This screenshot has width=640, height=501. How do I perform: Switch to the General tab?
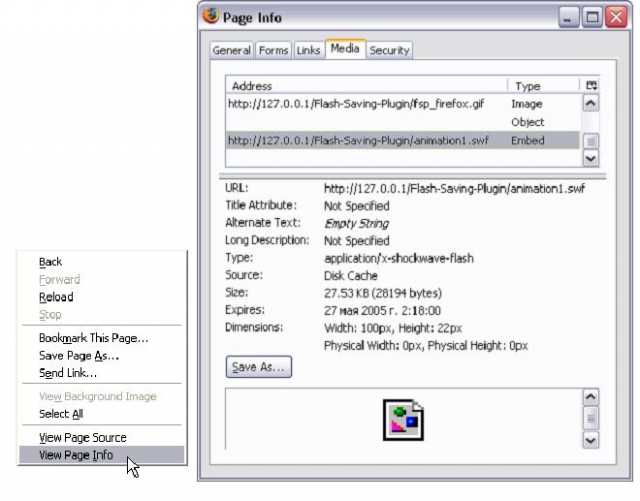tap(232, 50)
